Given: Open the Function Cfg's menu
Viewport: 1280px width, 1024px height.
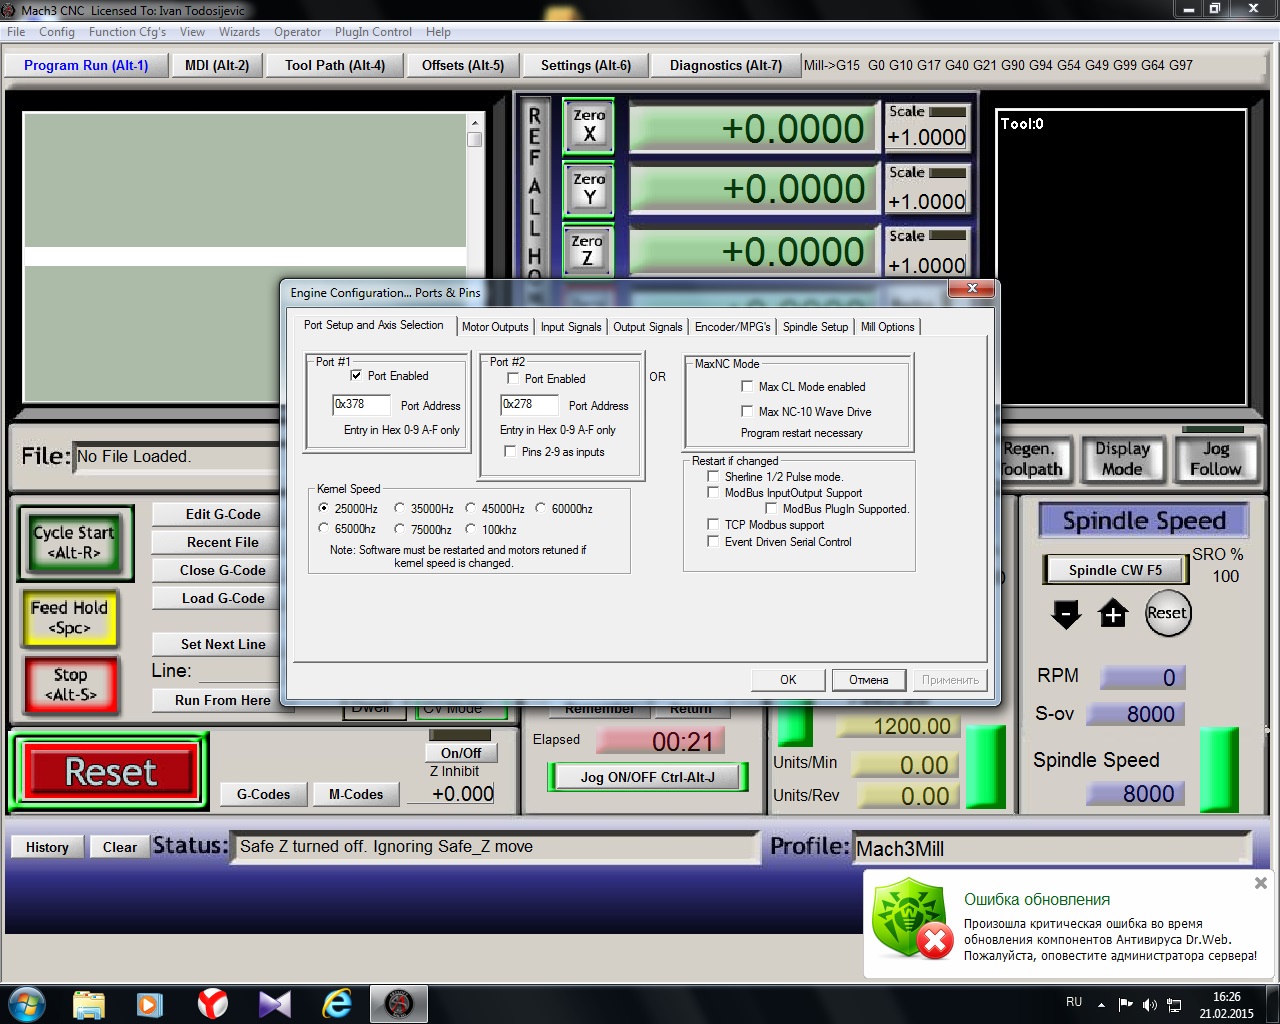Looking at the screenshot, I should click(127, 32).
